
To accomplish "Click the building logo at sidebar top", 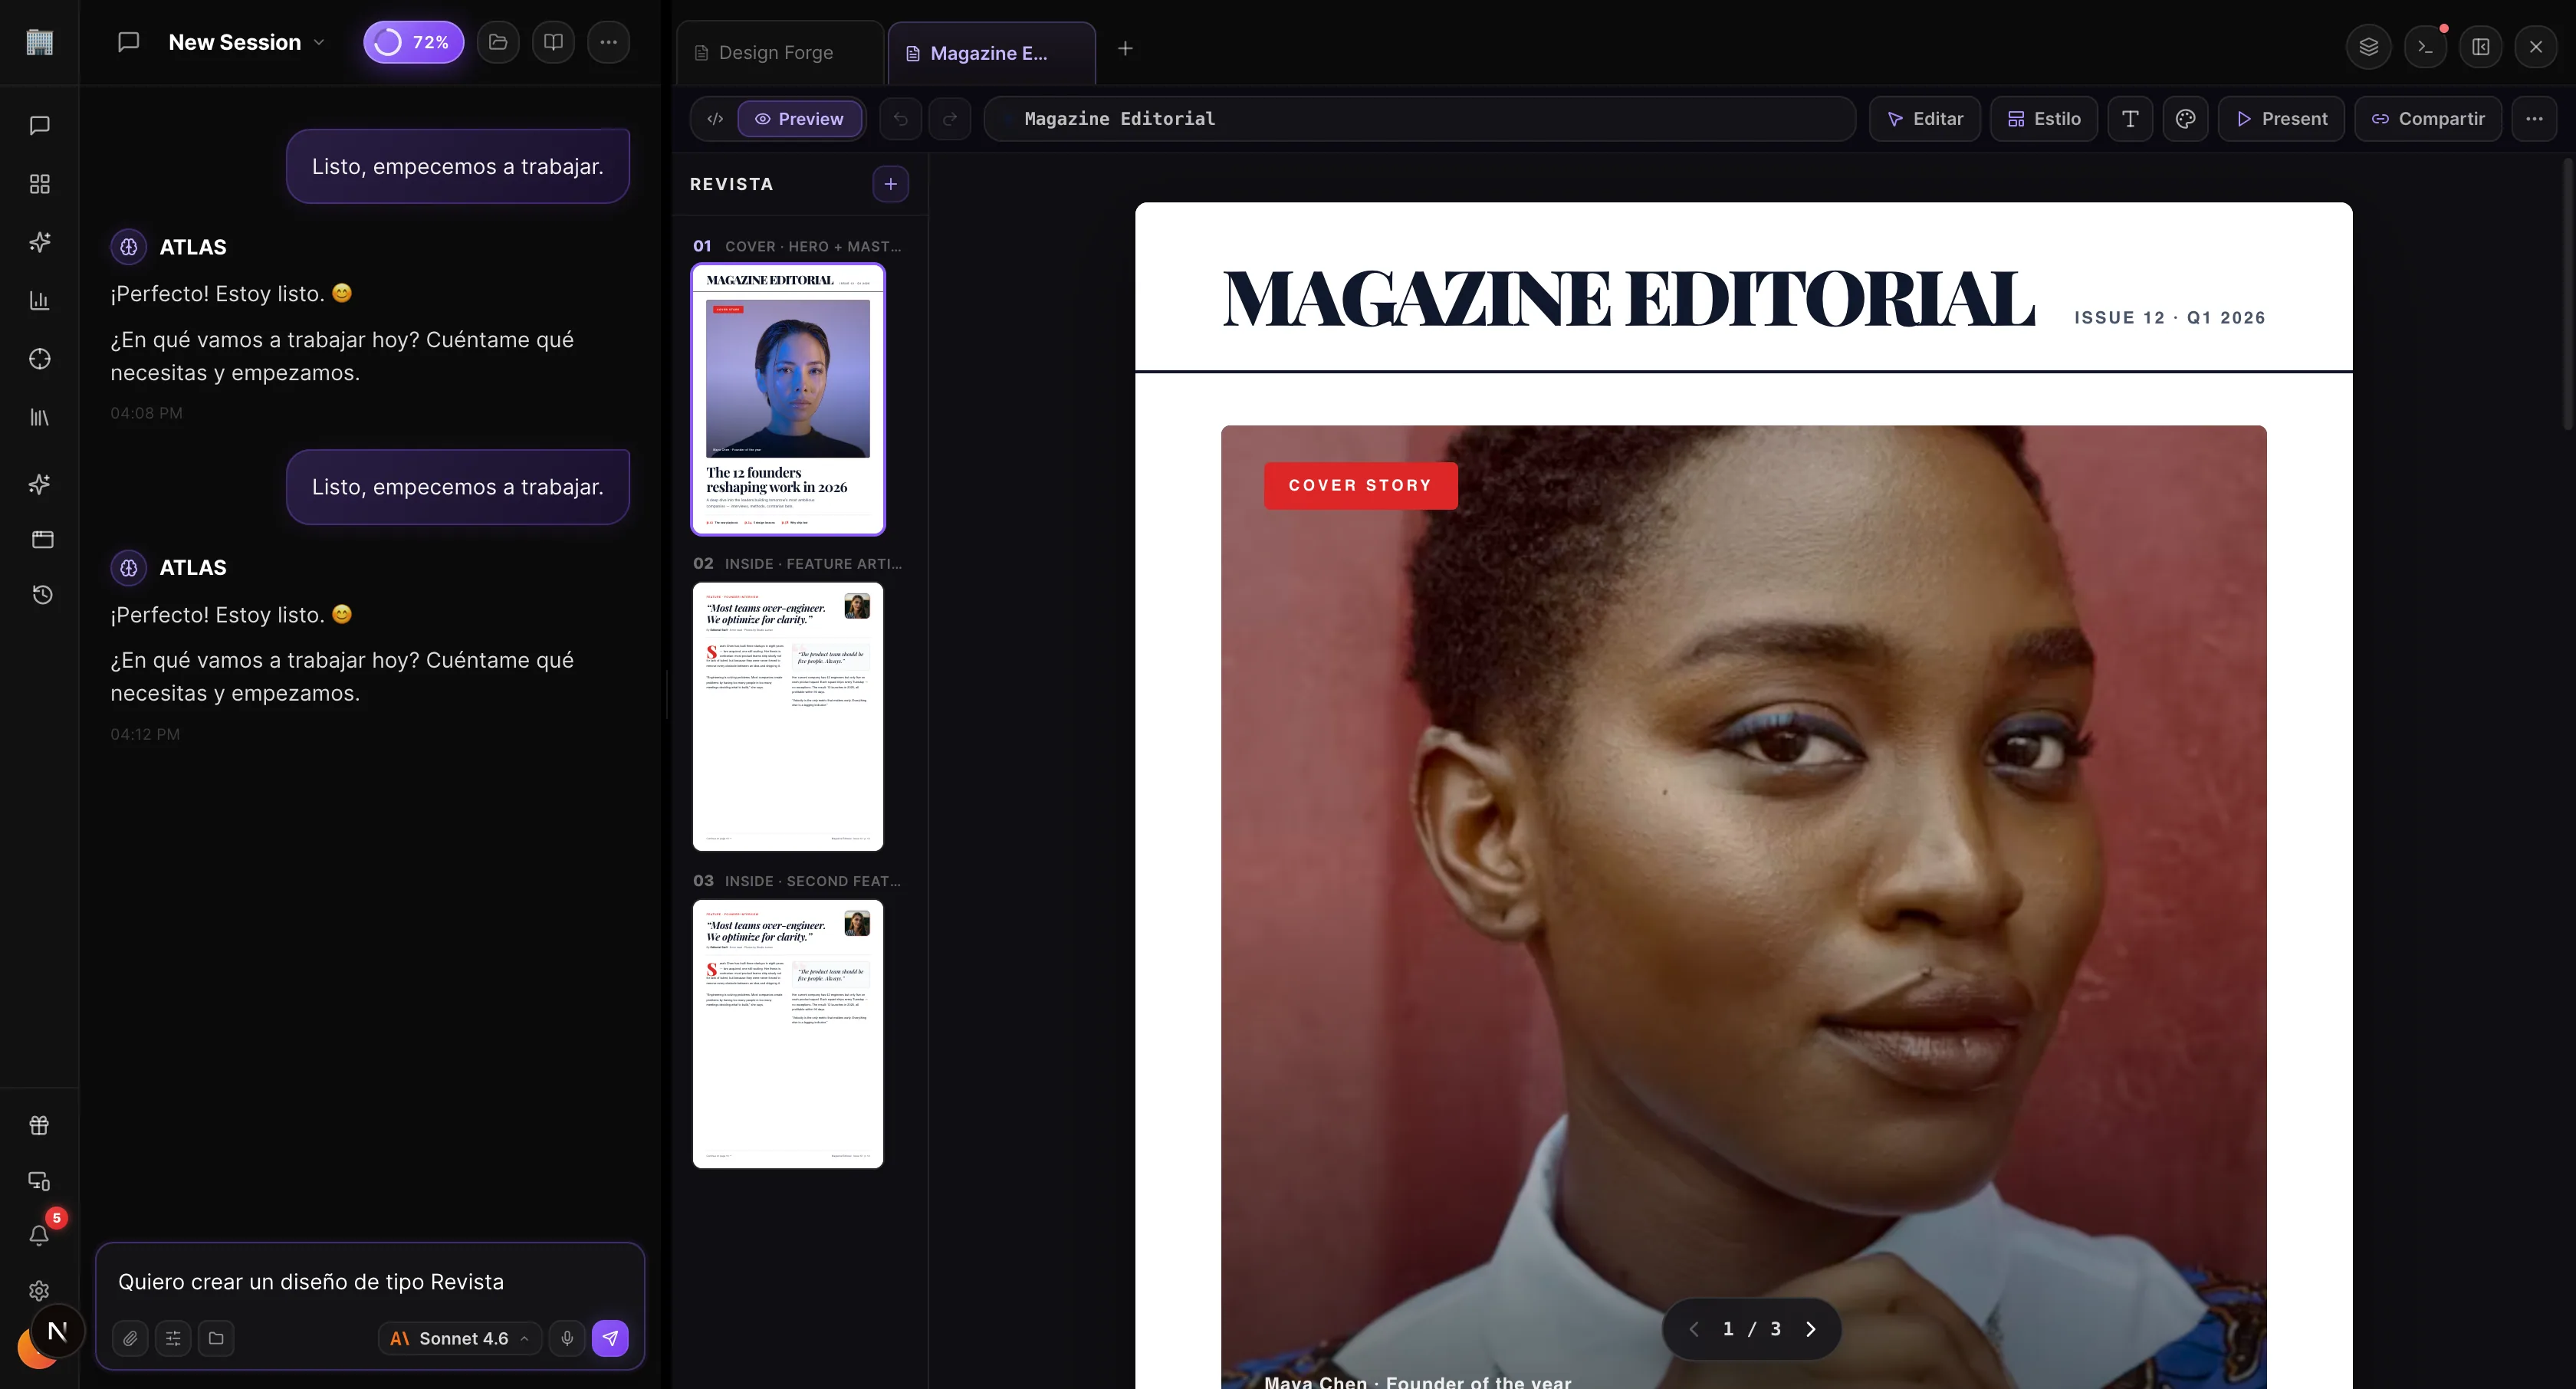I will tap(39, 42).
